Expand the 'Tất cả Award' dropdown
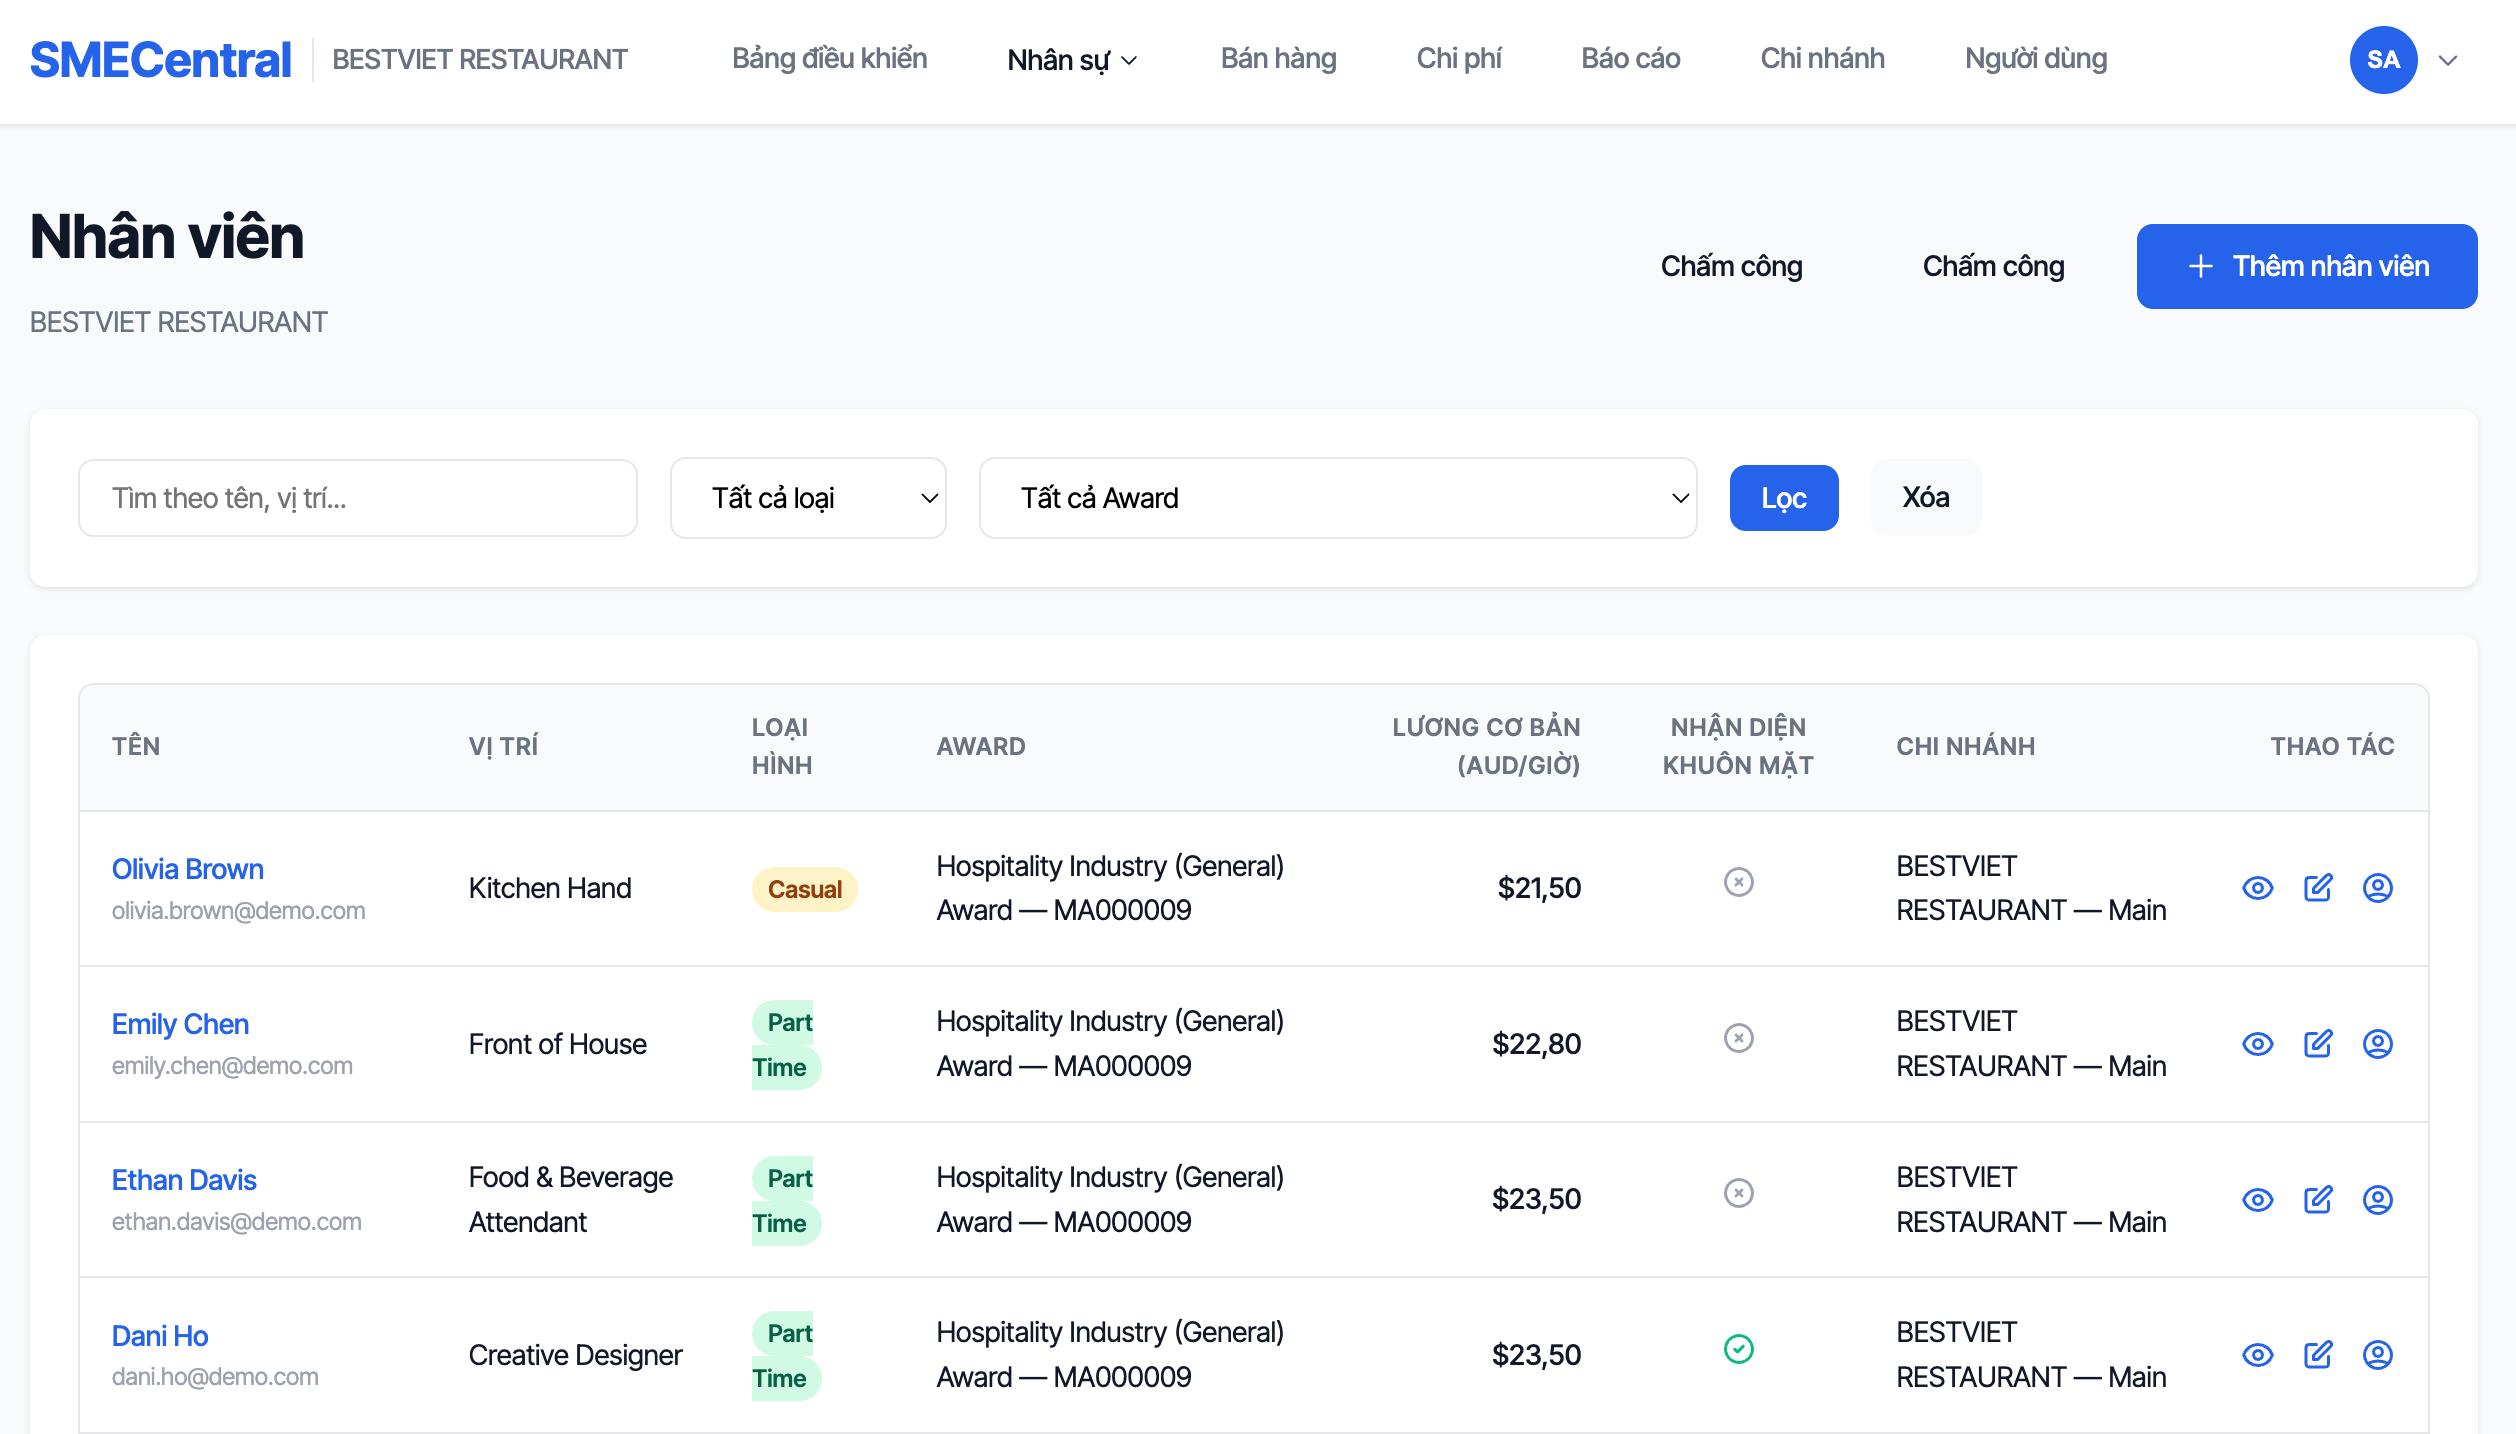The height and width of the screenshot is (1434, 2516). pyautogui.click(x=1338, y=498)
